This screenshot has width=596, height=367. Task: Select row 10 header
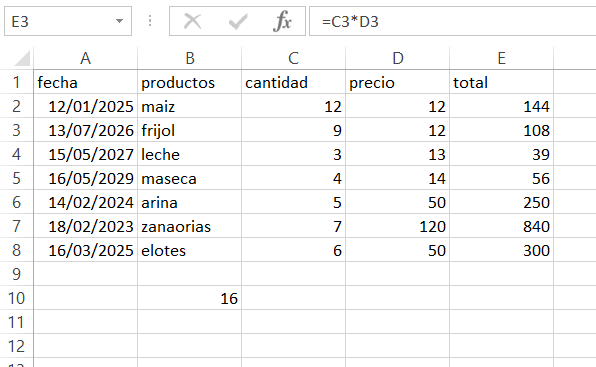[x=16, y=298]
